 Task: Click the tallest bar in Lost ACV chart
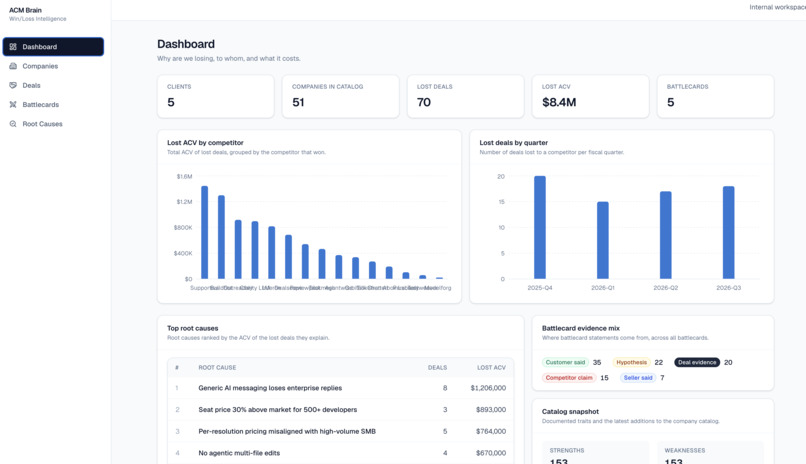point(205,232)
